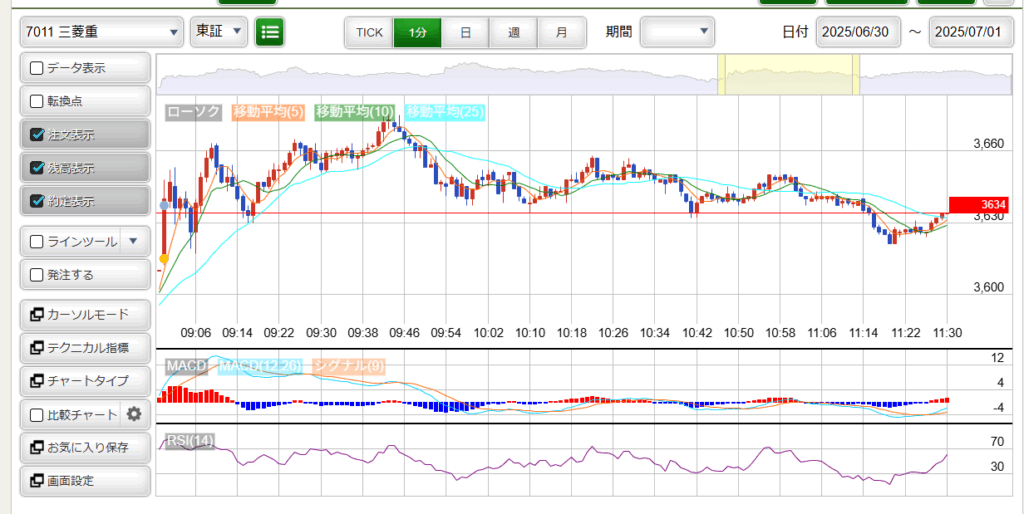Viewport: 1024px width, 514px height.
Task: Click the green list view icon
Action: tap(270, 31)
